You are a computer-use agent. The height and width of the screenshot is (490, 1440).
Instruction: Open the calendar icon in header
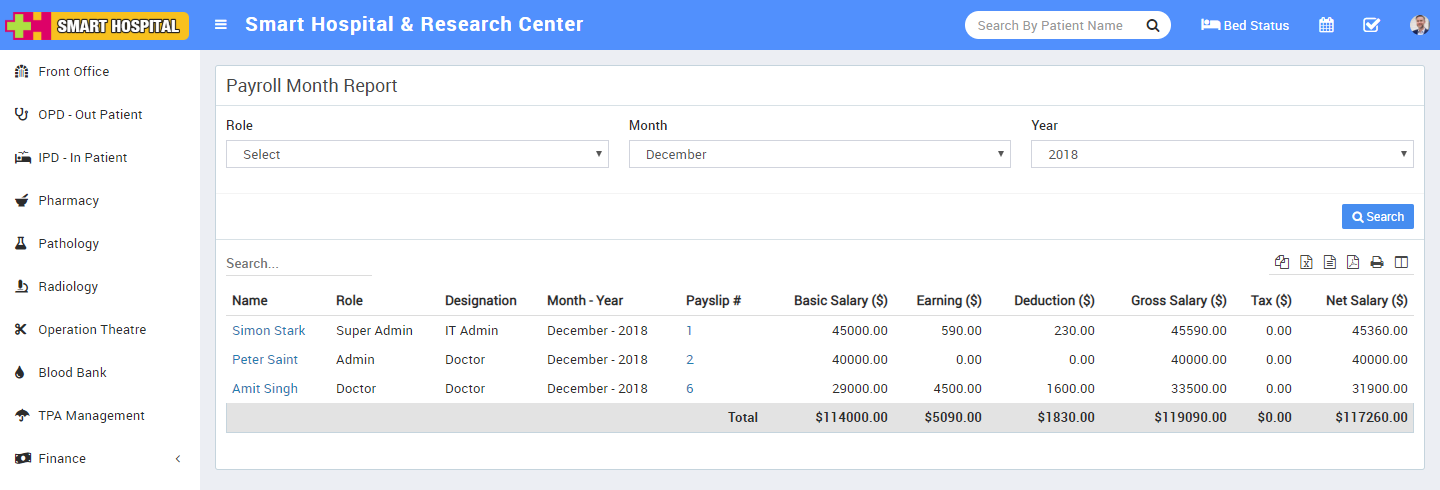[x=1326, y=25]
